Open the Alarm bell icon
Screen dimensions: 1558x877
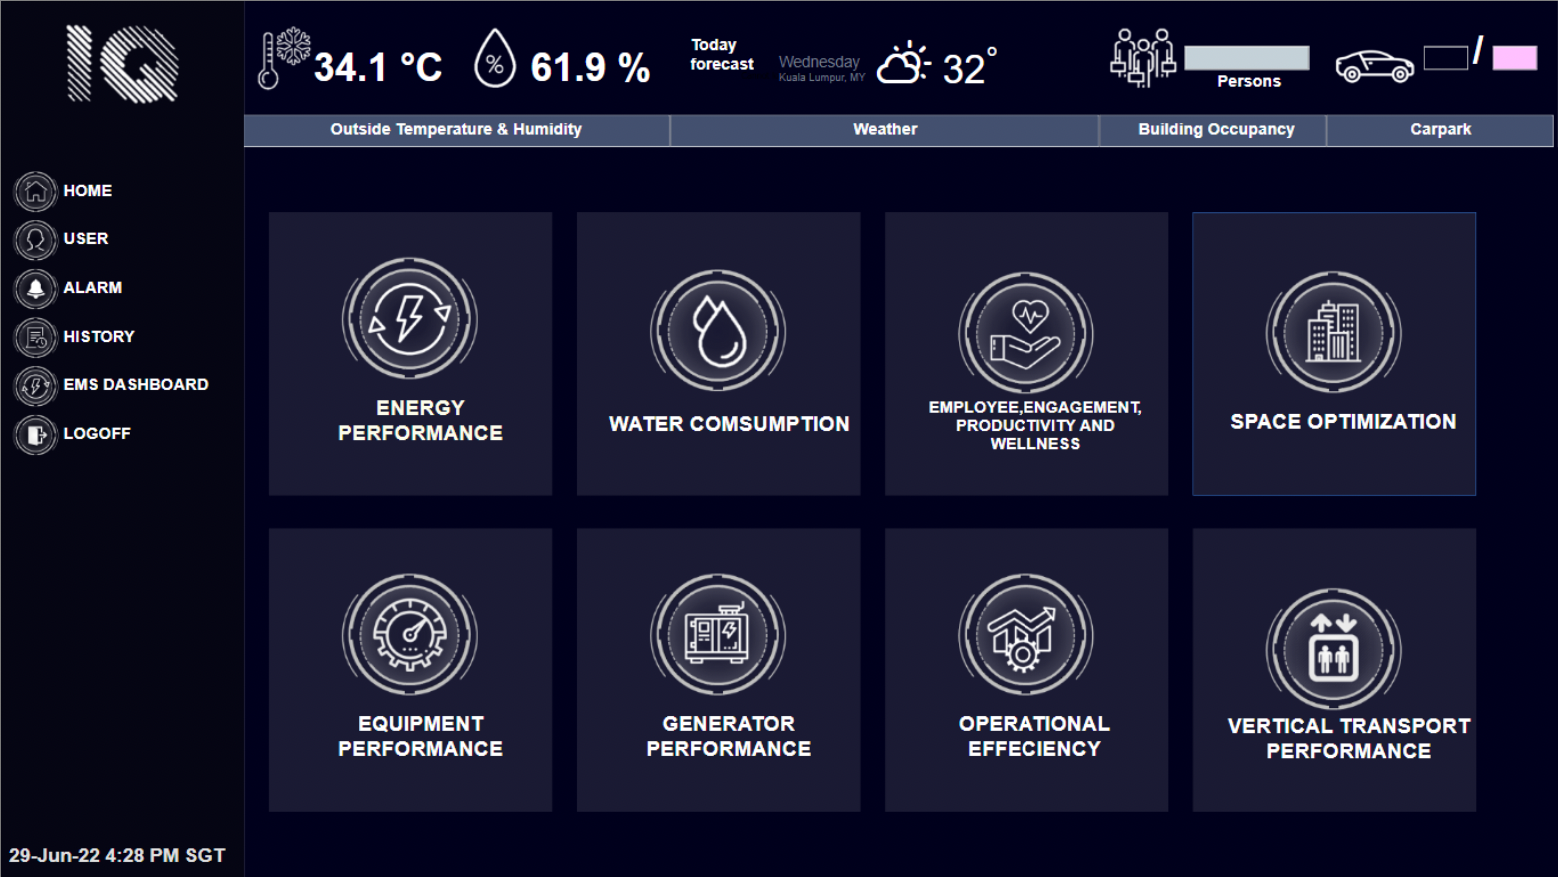pyautogui.click(x=35, y=288)
